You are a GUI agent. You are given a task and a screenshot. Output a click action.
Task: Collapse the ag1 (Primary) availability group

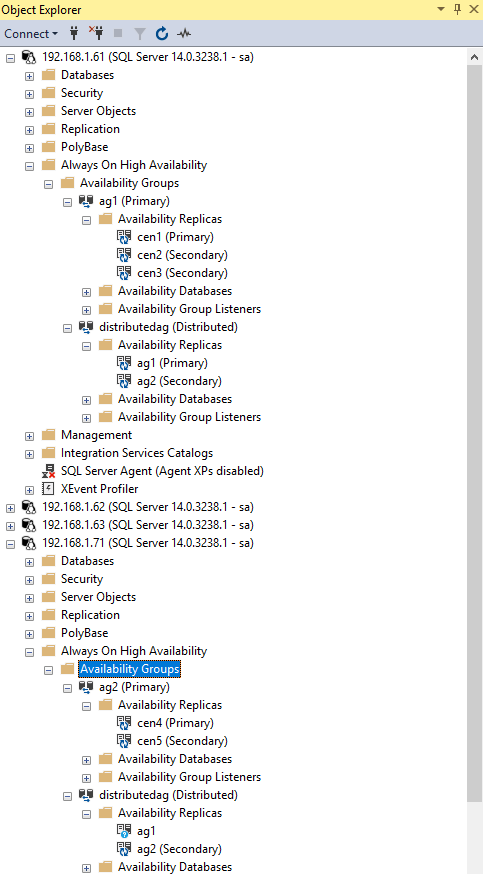[x=67, y=202]
